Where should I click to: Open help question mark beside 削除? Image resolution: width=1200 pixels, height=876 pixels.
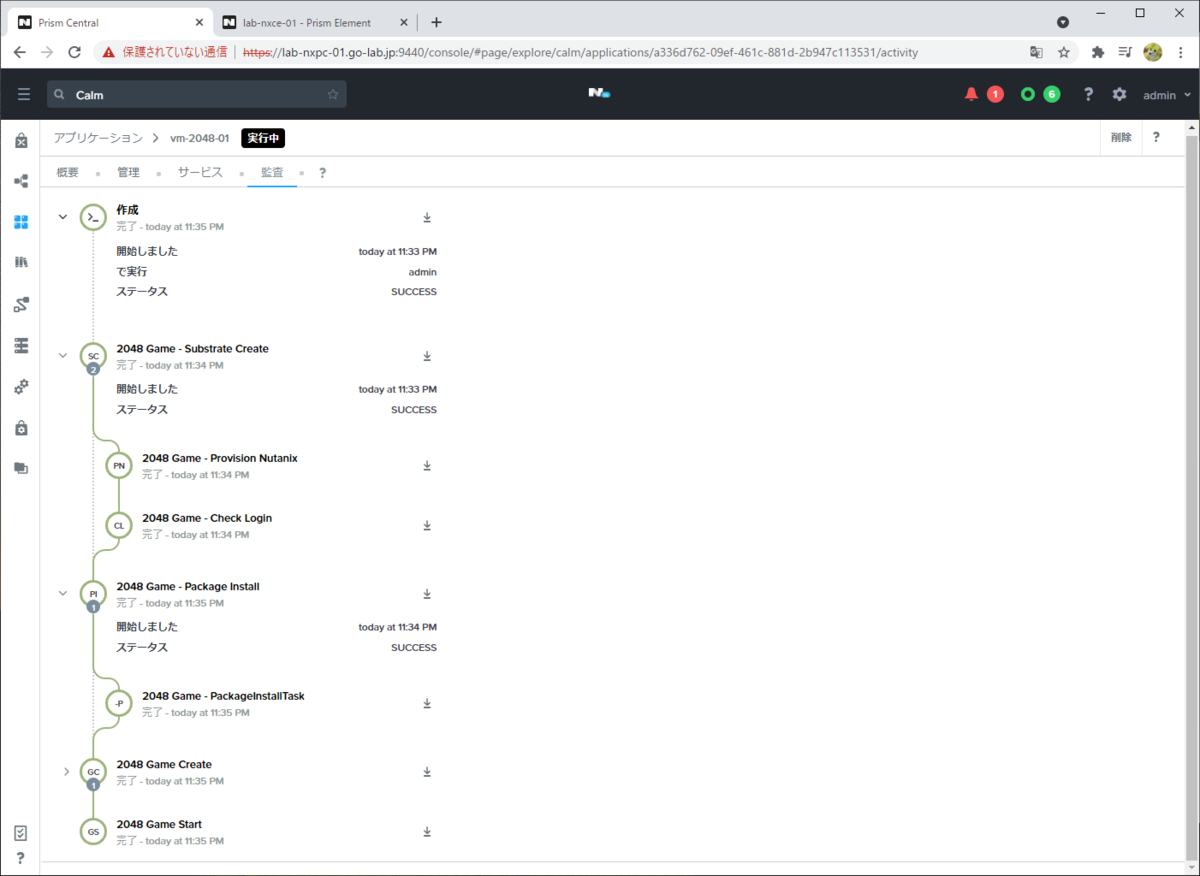(1156, 138)
